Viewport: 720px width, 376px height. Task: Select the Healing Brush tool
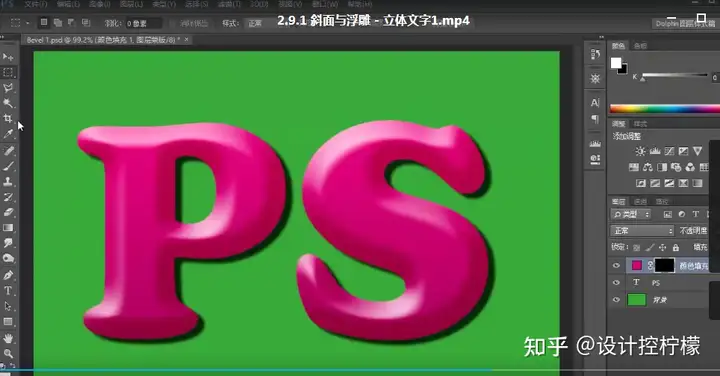8,151
